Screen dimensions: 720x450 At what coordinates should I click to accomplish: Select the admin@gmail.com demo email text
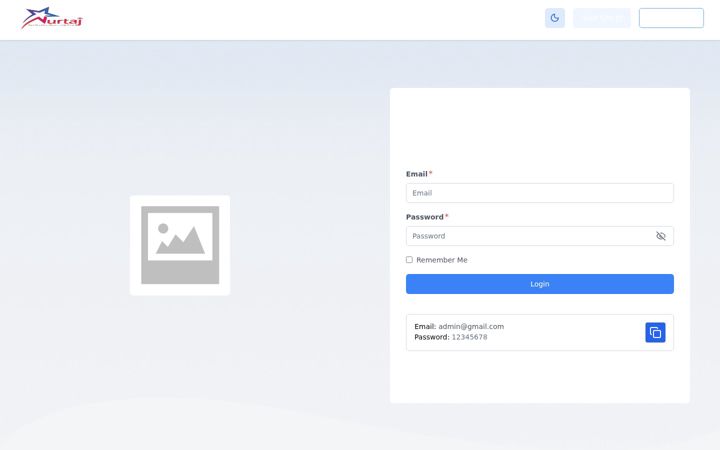(471, 326)
